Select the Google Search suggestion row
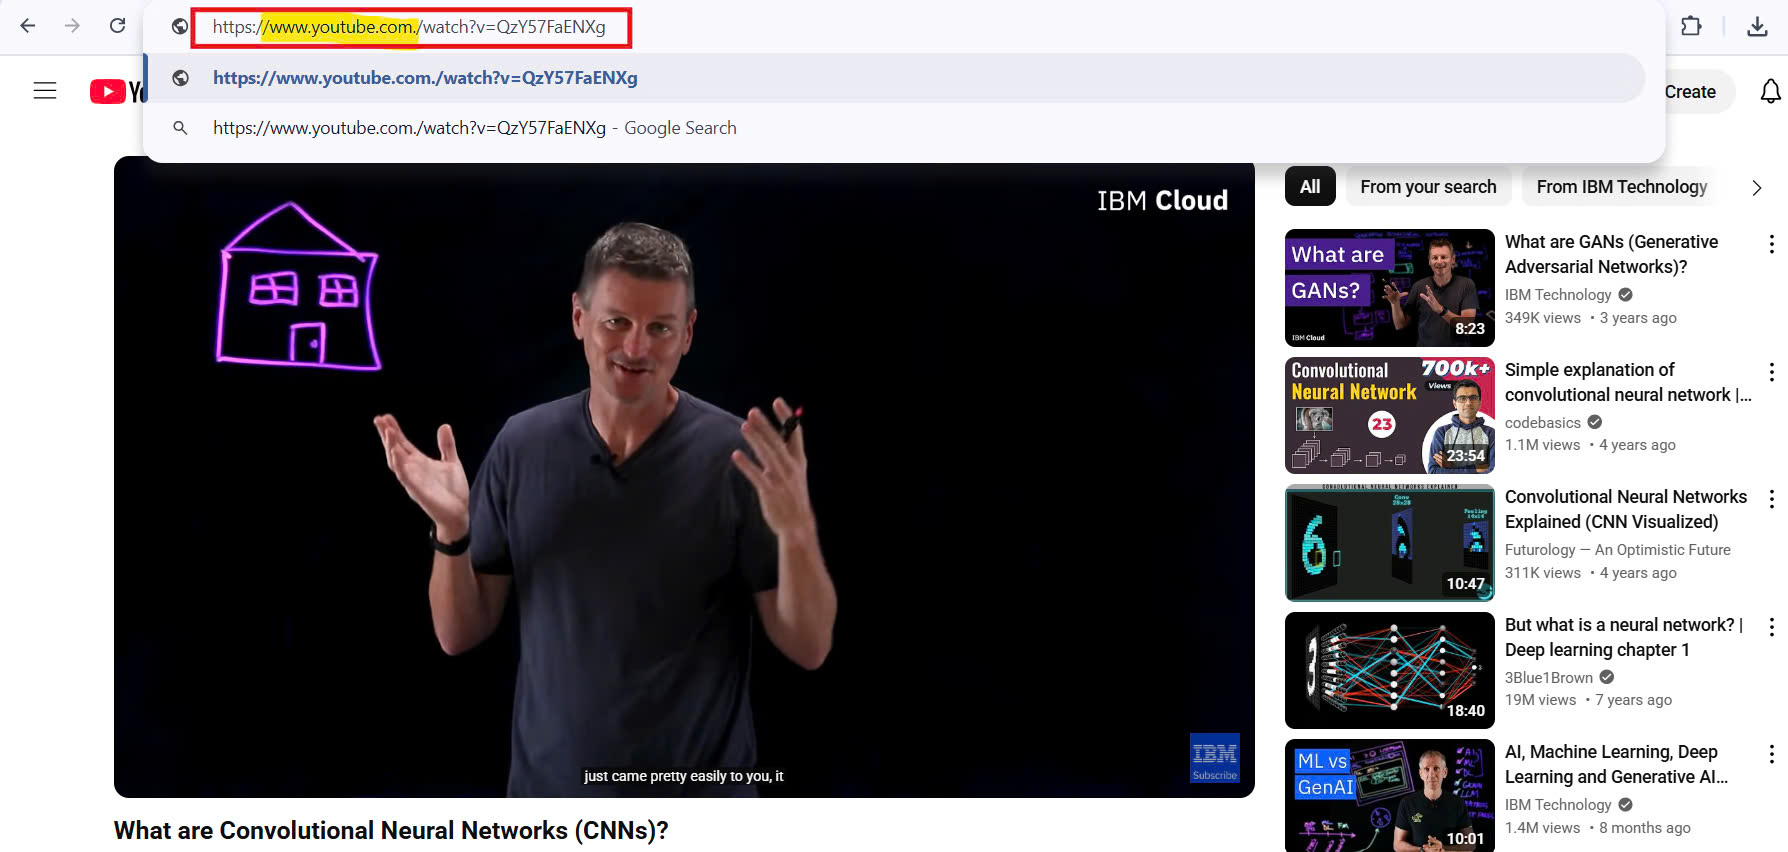Viewport: 1788px width, 852px height. 474,128
